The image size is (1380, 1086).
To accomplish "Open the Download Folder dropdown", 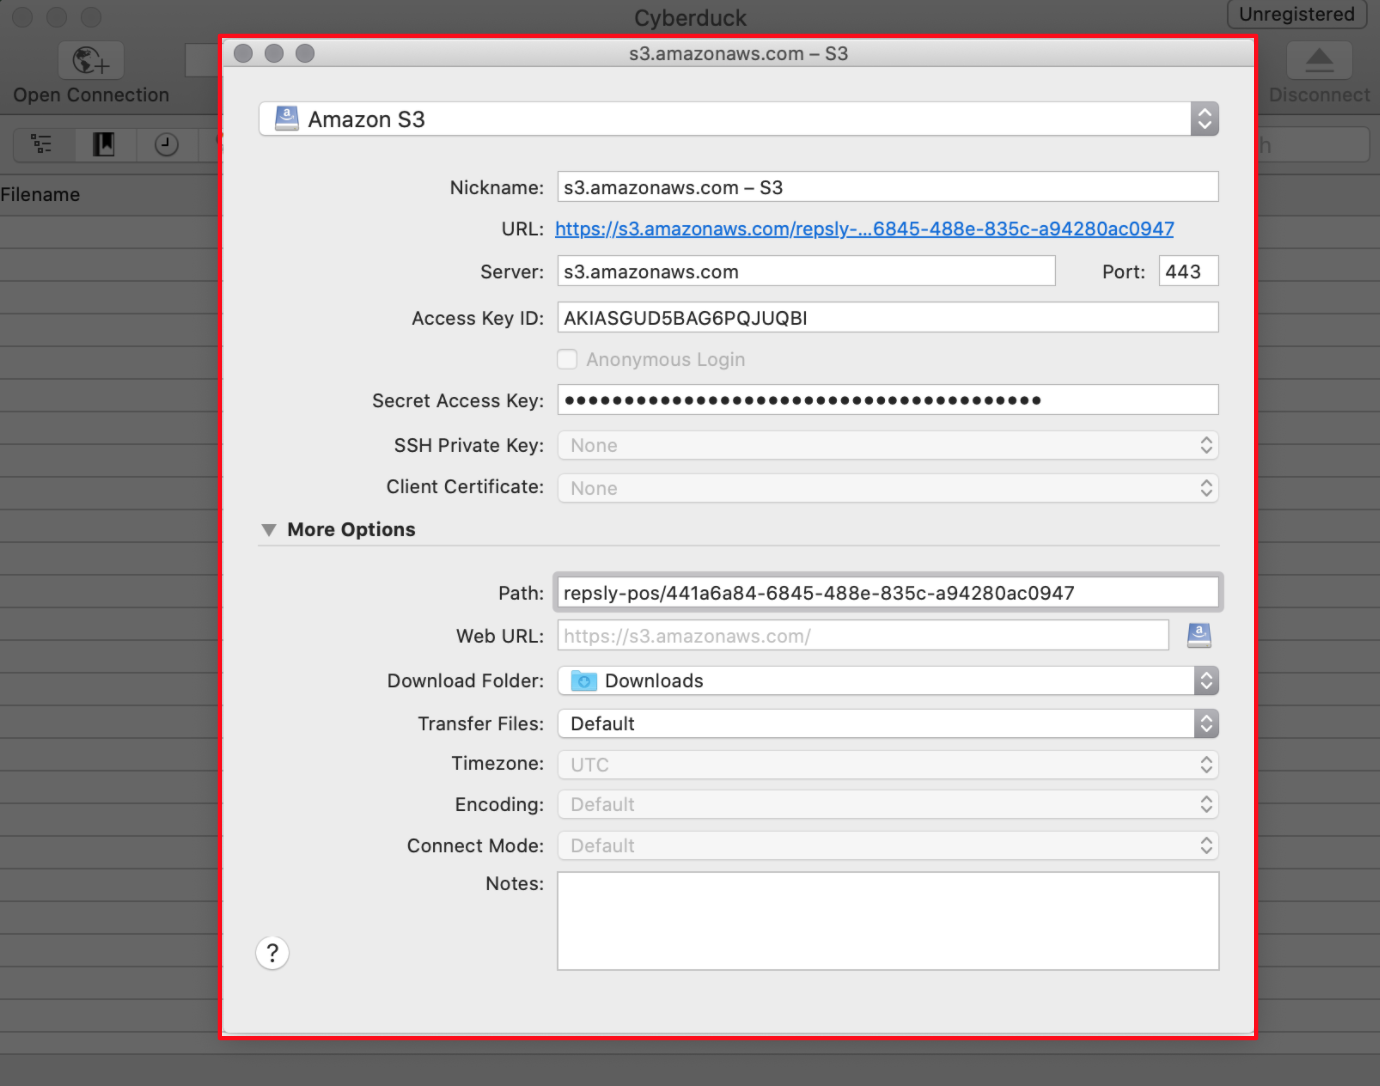I will 888,681.
